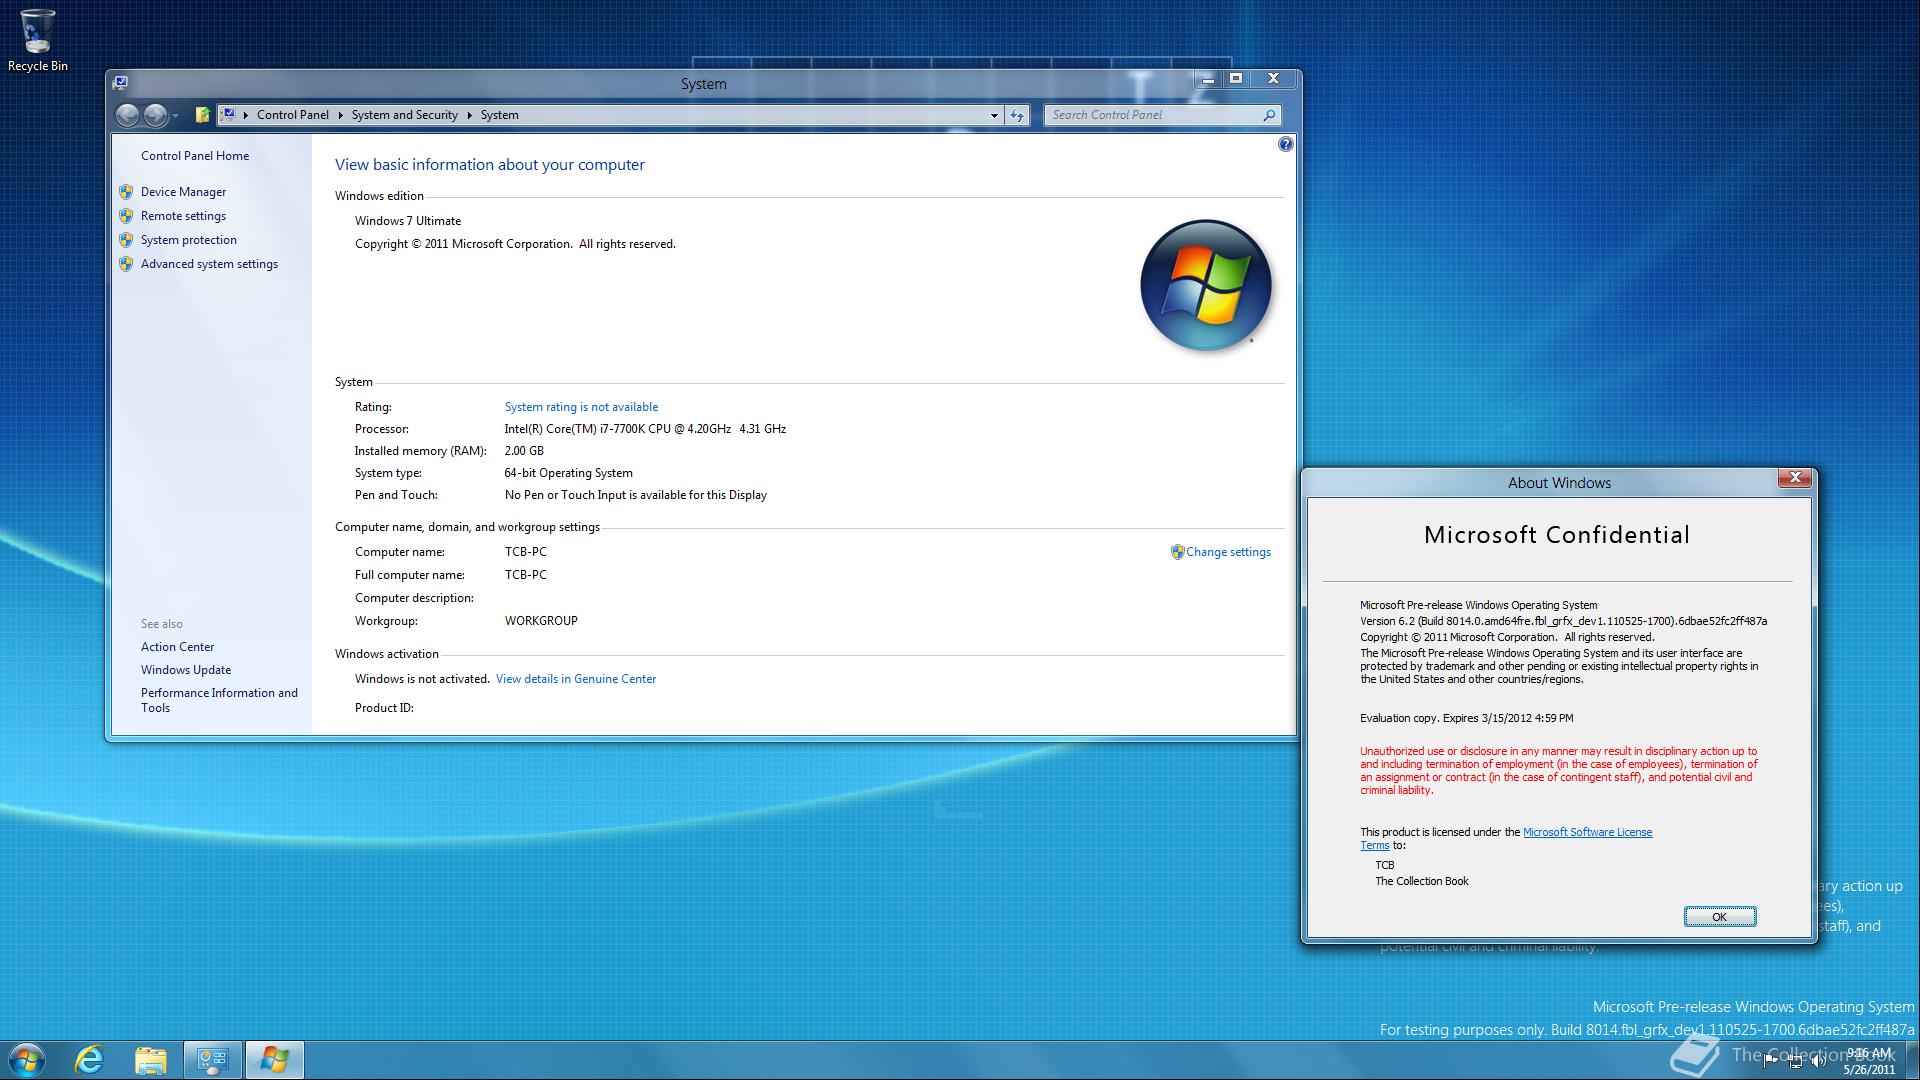
Task: Open the Recycle Bin desktop icon
Action: click(x=37, y=40)
